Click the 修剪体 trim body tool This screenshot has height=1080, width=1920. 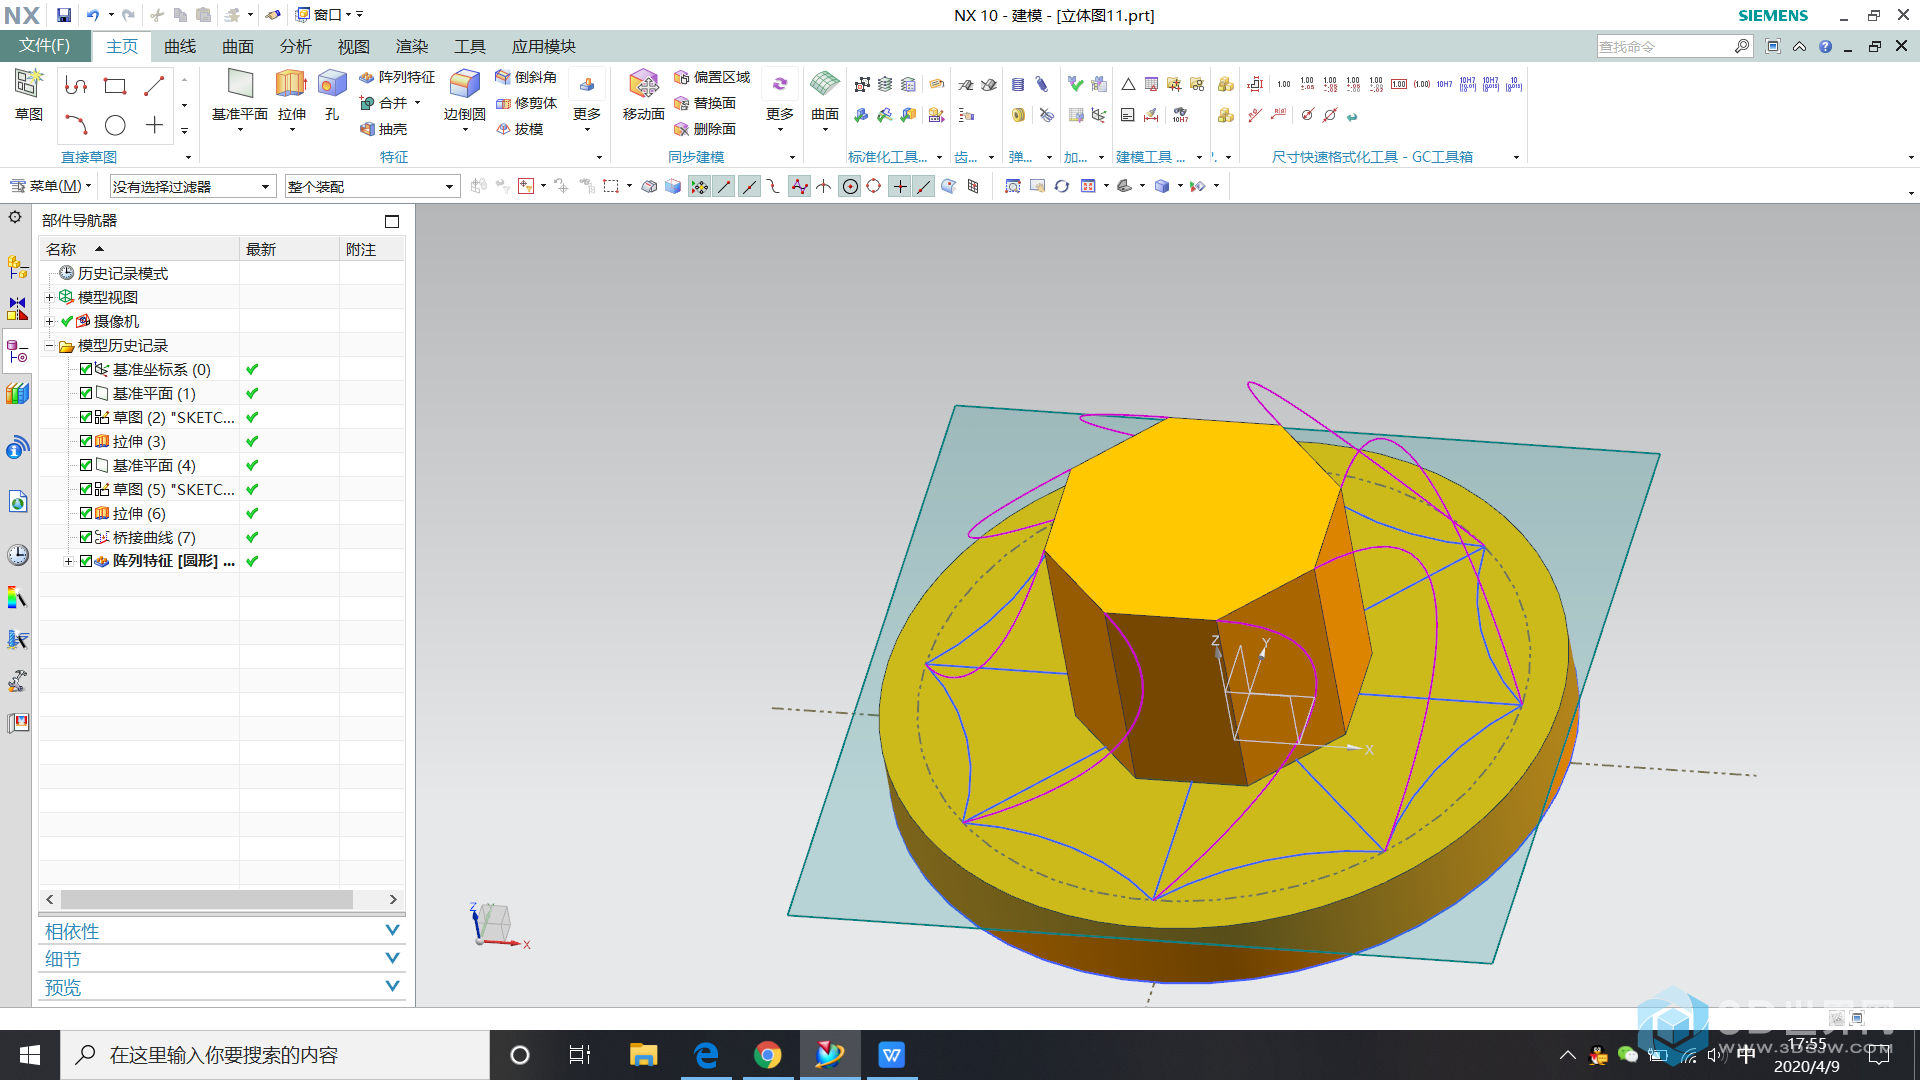pos(526,103)
